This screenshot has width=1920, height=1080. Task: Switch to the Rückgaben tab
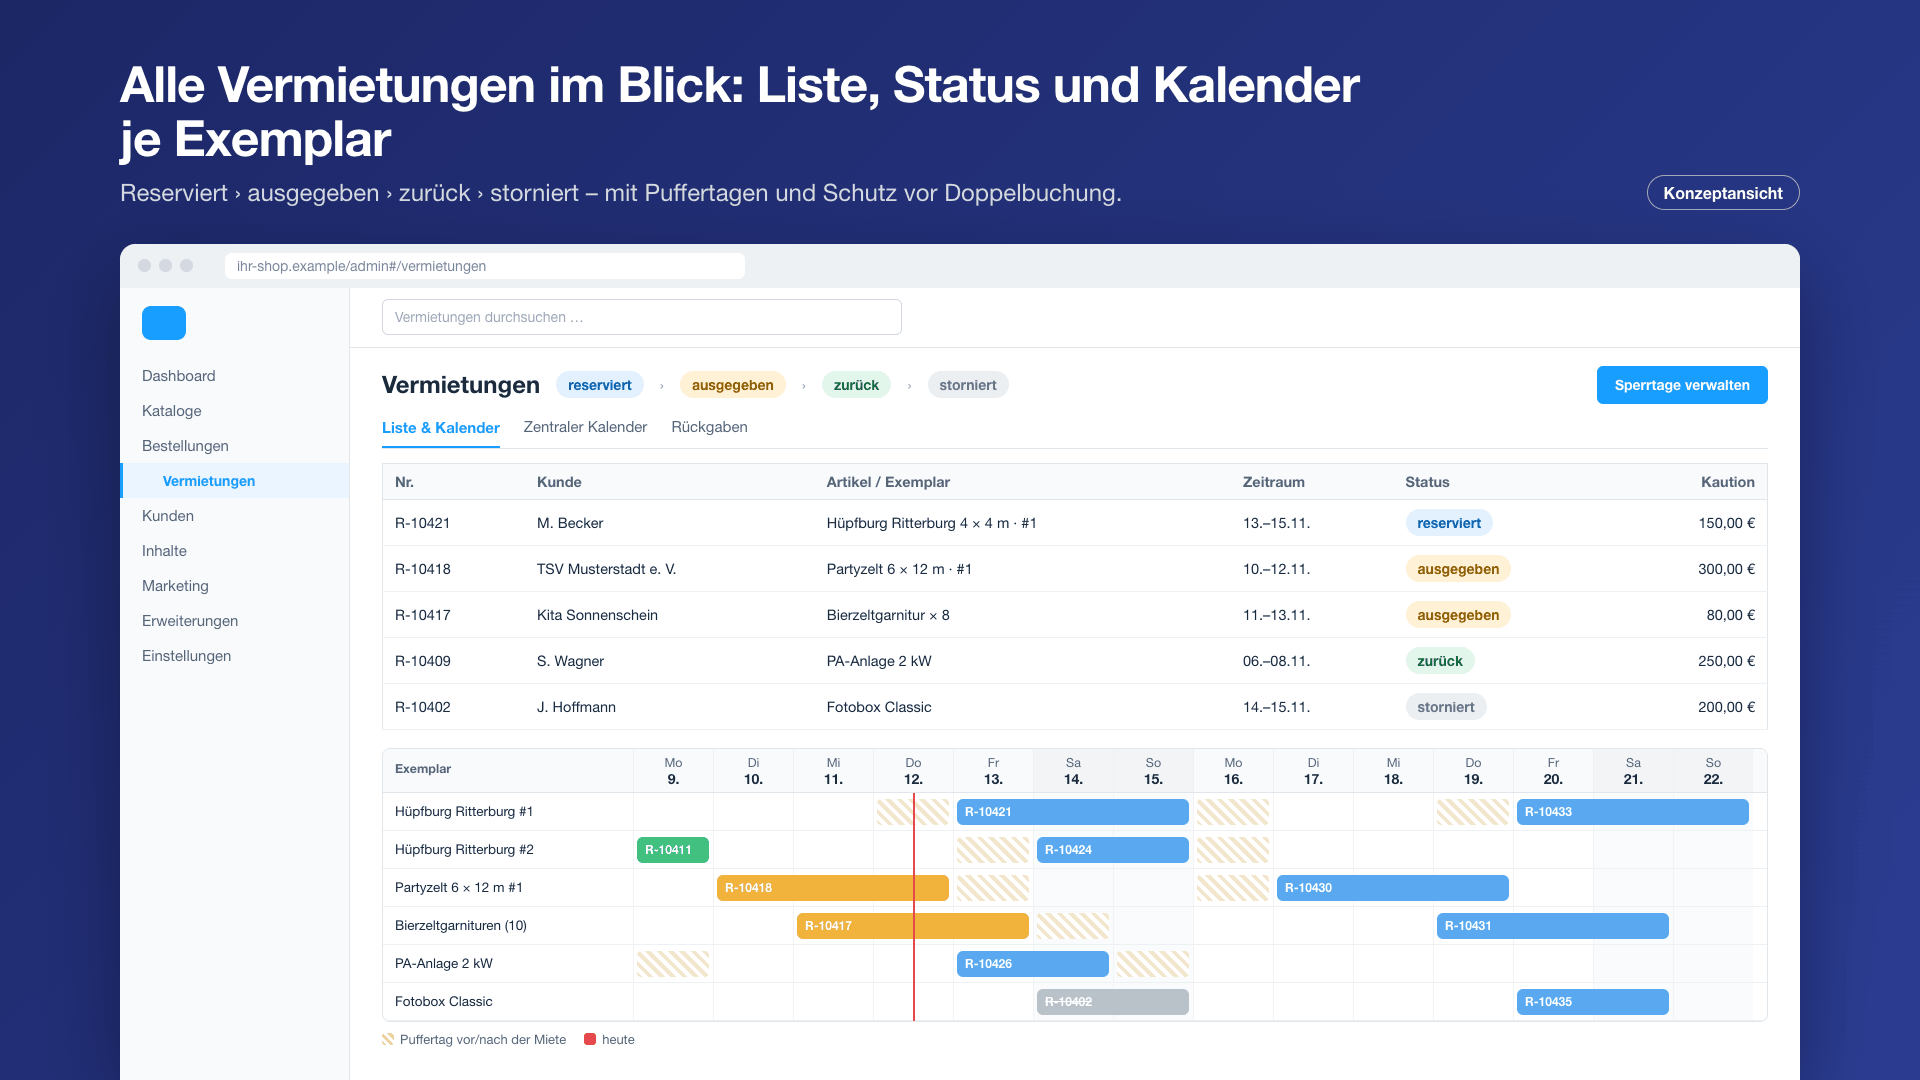pyautogui.click(x=709, y=427)
